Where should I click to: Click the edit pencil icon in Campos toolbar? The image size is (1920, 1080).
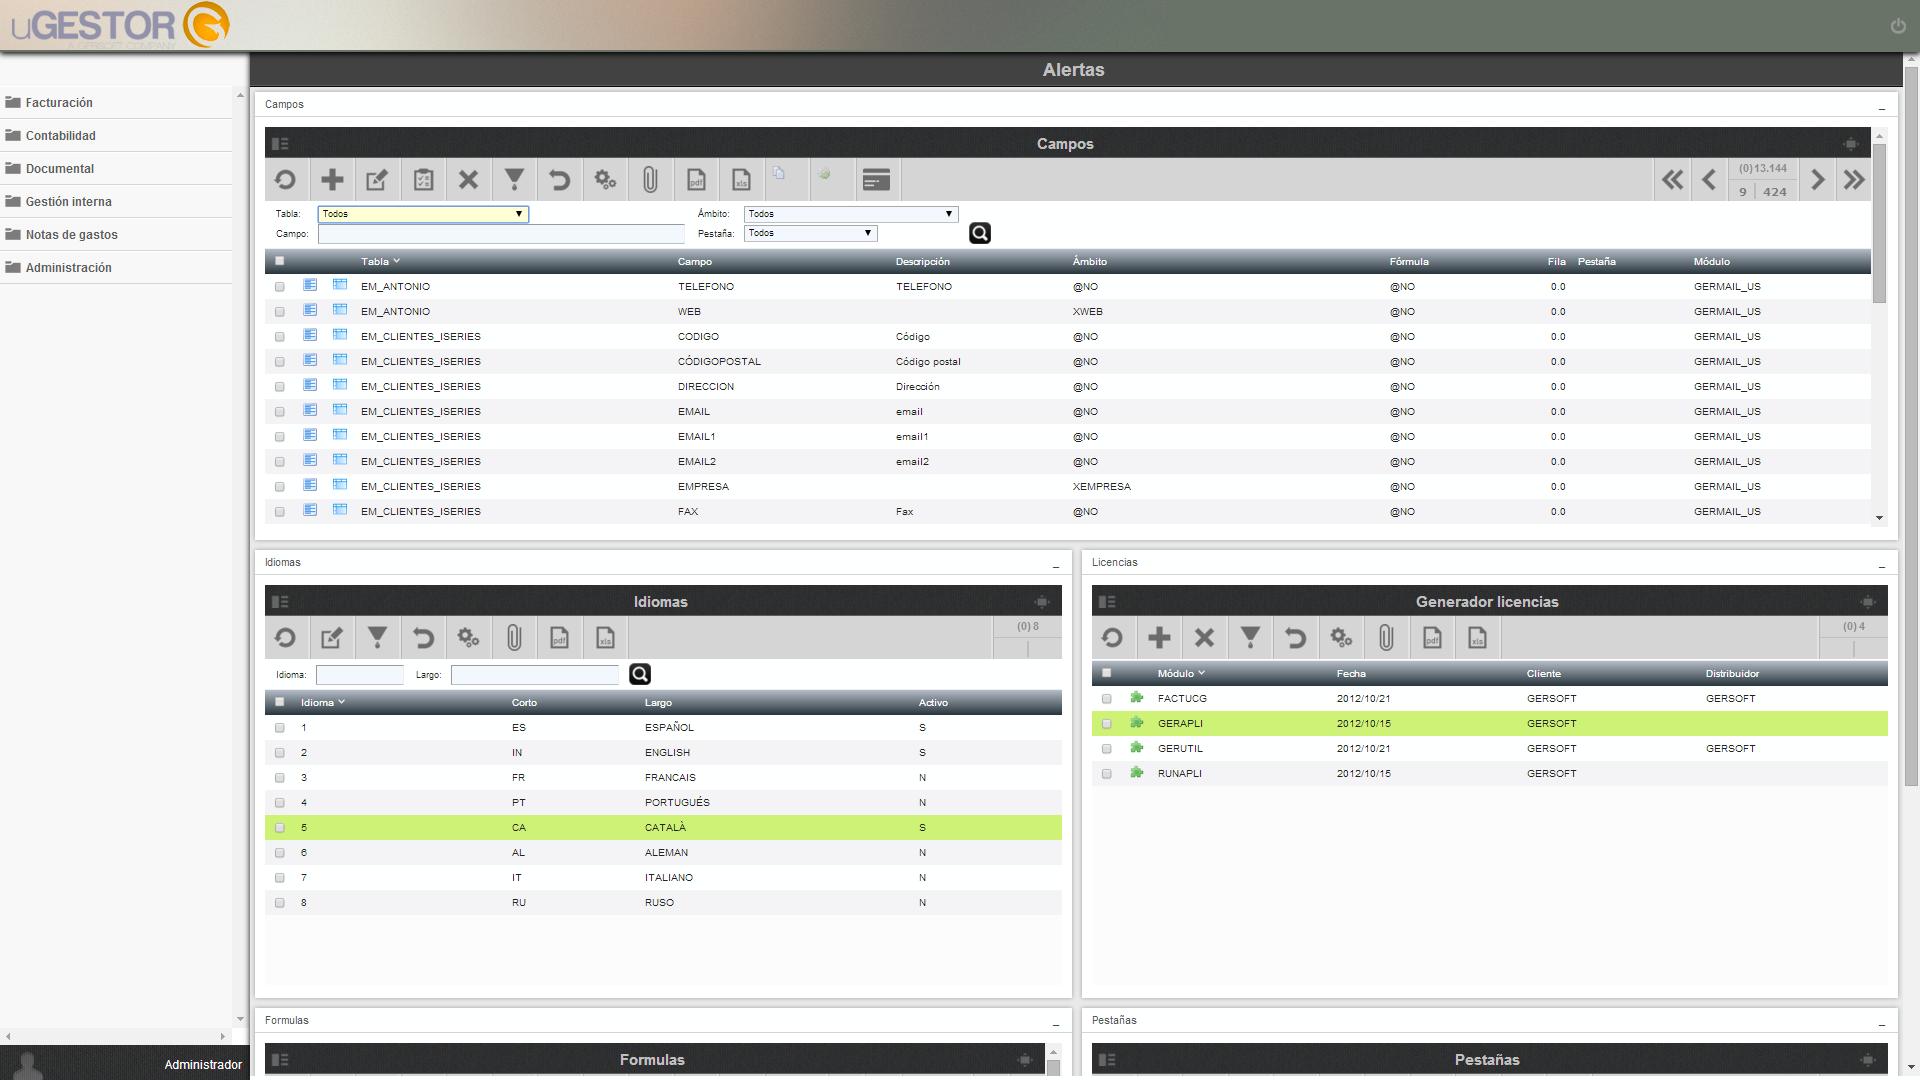[377, 180]
